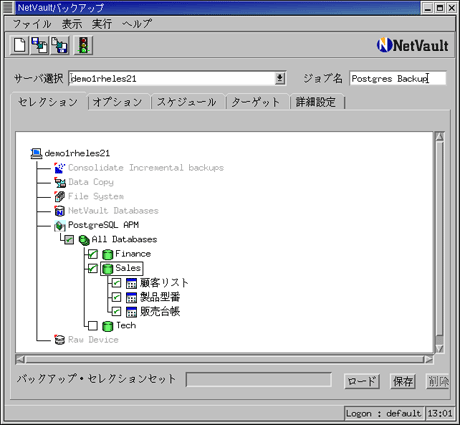Click the 保存 button
The height and width of the screenshot is (425, 460).
[403, 381]
